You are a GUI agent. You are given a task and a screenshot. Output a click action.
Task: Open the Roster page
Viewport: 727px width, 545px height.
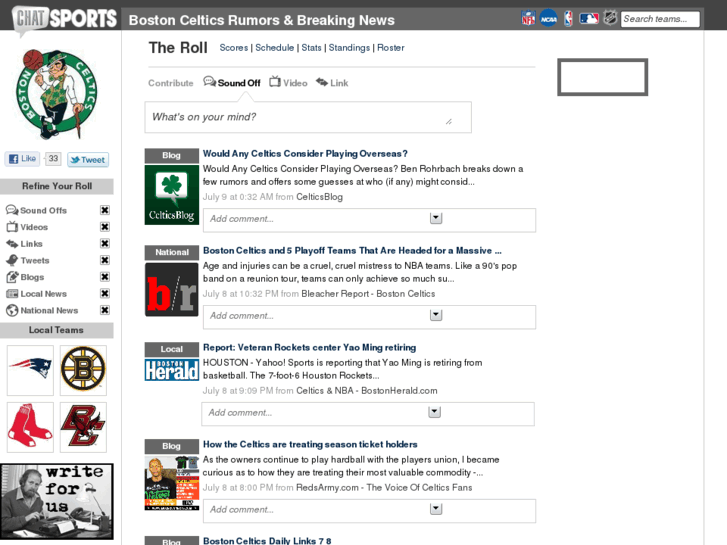(x=390, y=48)
